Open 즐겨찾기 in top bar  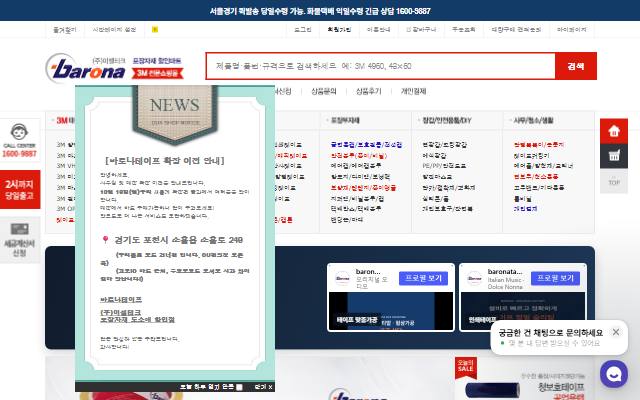[x=64, y=29]
